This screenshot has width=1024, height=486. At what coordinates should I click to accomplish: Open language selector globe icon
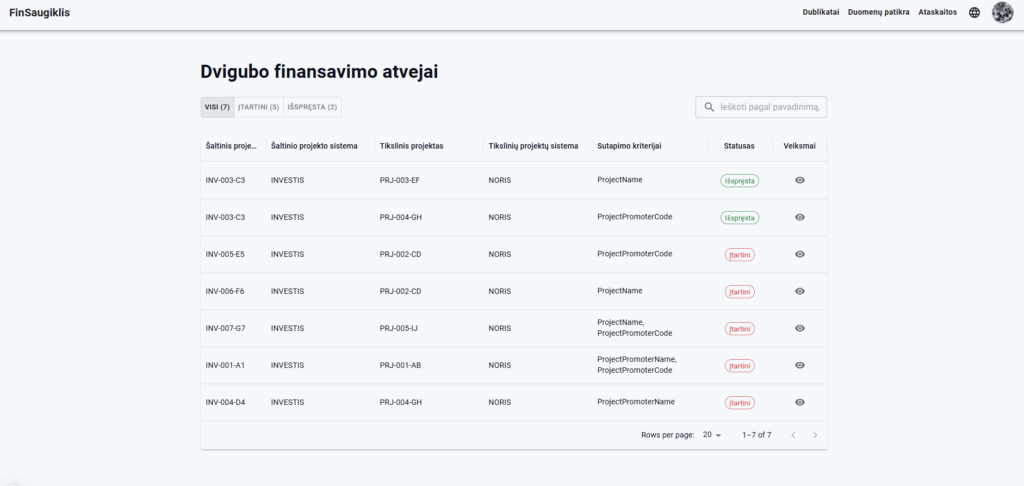pyautogui.click(x=974, y=12)
